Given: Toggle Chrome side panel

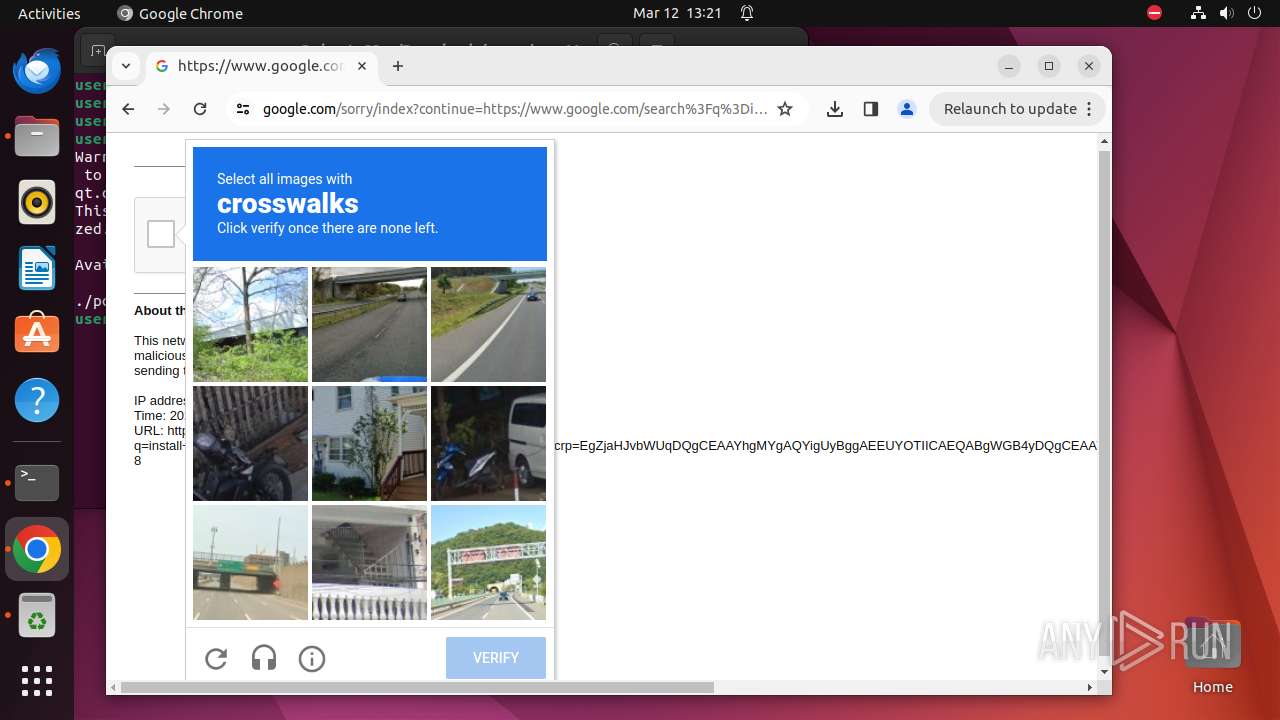Looking at the screenshot, I should pos(871,109).
